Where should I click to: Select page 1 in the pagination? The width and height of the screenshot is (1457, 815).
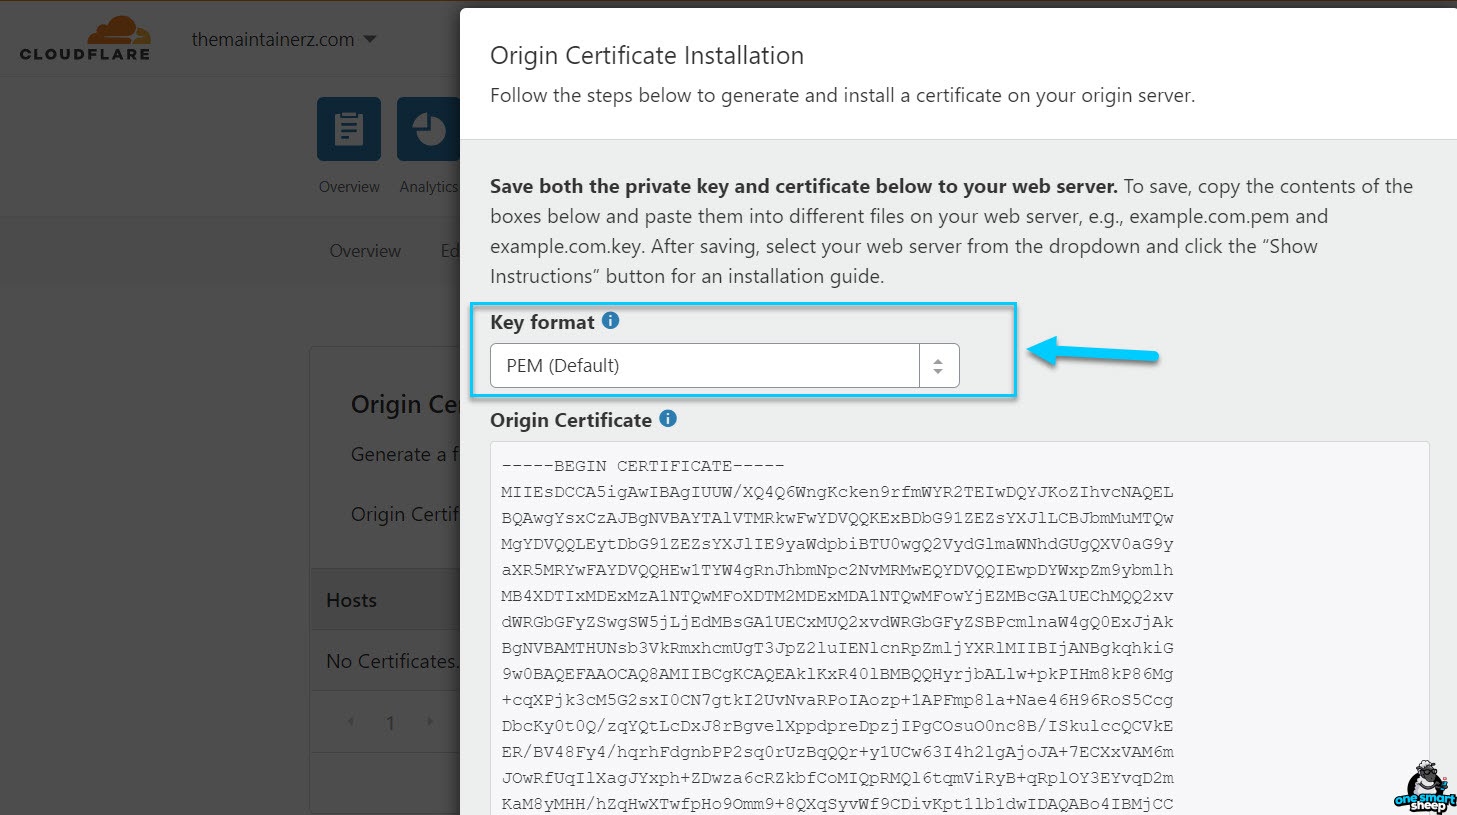point(390,722)
